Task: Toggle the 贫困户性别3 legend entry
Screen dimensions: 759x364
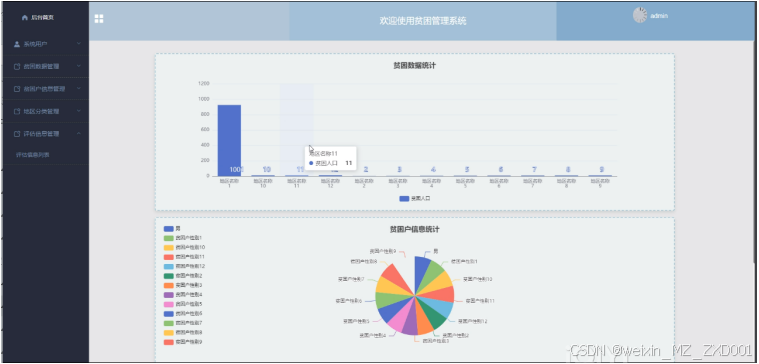Action: tap(182, 285)
